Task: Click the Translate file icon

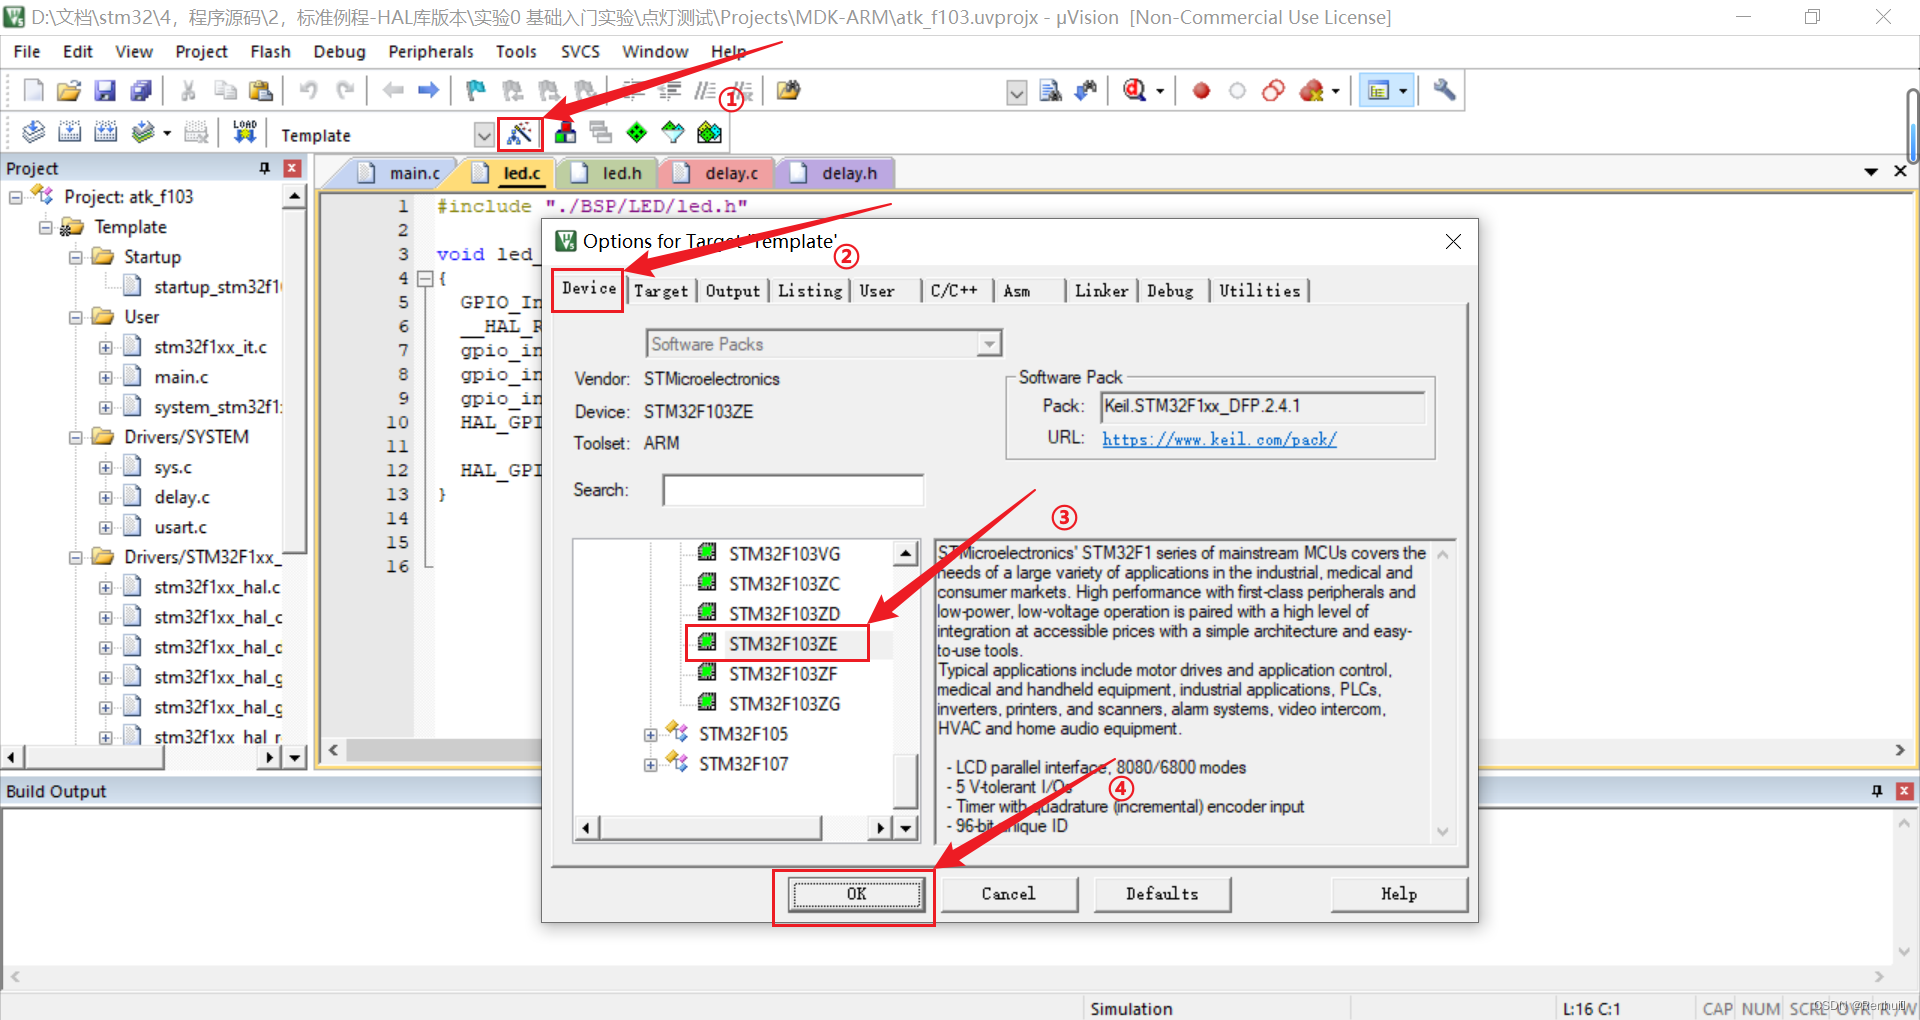Action: [33, 132]
